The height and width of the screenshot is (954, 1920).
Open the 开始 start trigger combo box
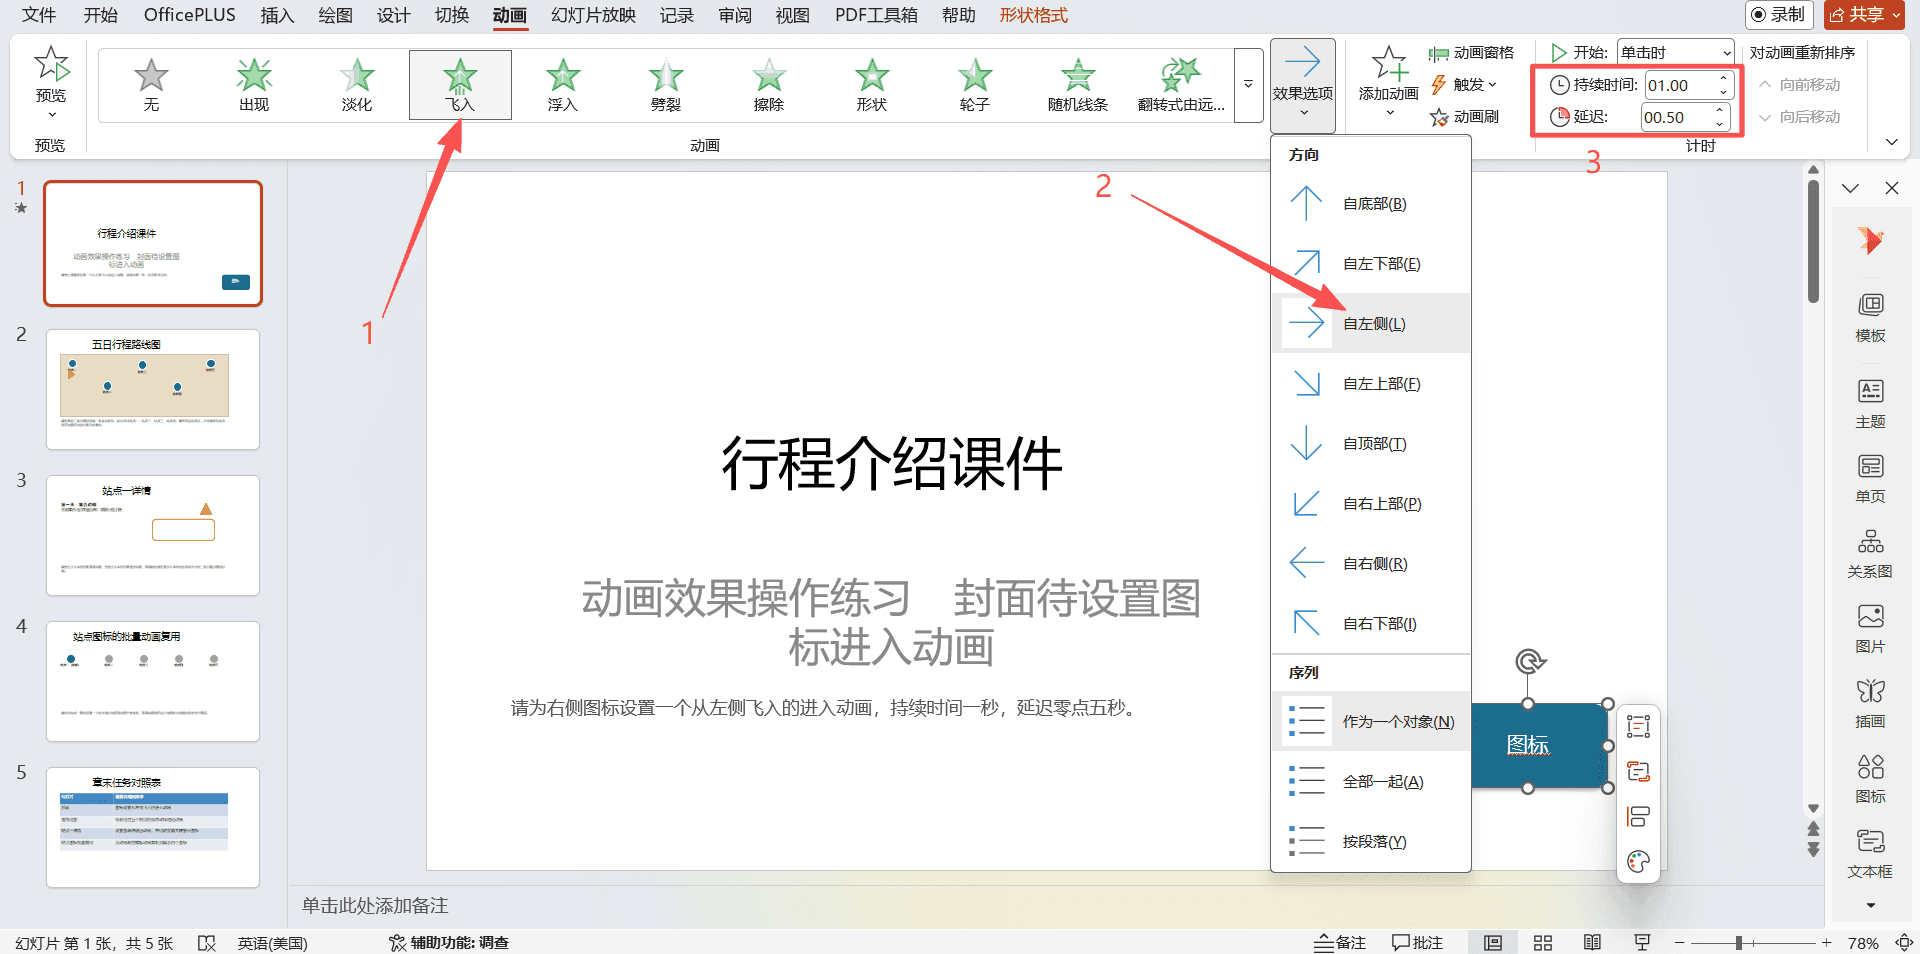pyautogui.click(x=1675, y=53)
